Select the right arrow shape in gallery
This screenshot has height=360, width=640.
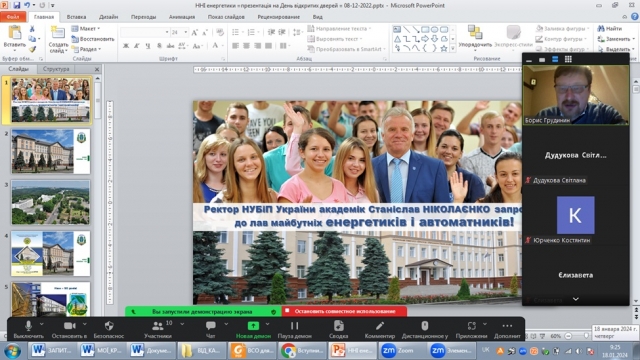[425, 39]
